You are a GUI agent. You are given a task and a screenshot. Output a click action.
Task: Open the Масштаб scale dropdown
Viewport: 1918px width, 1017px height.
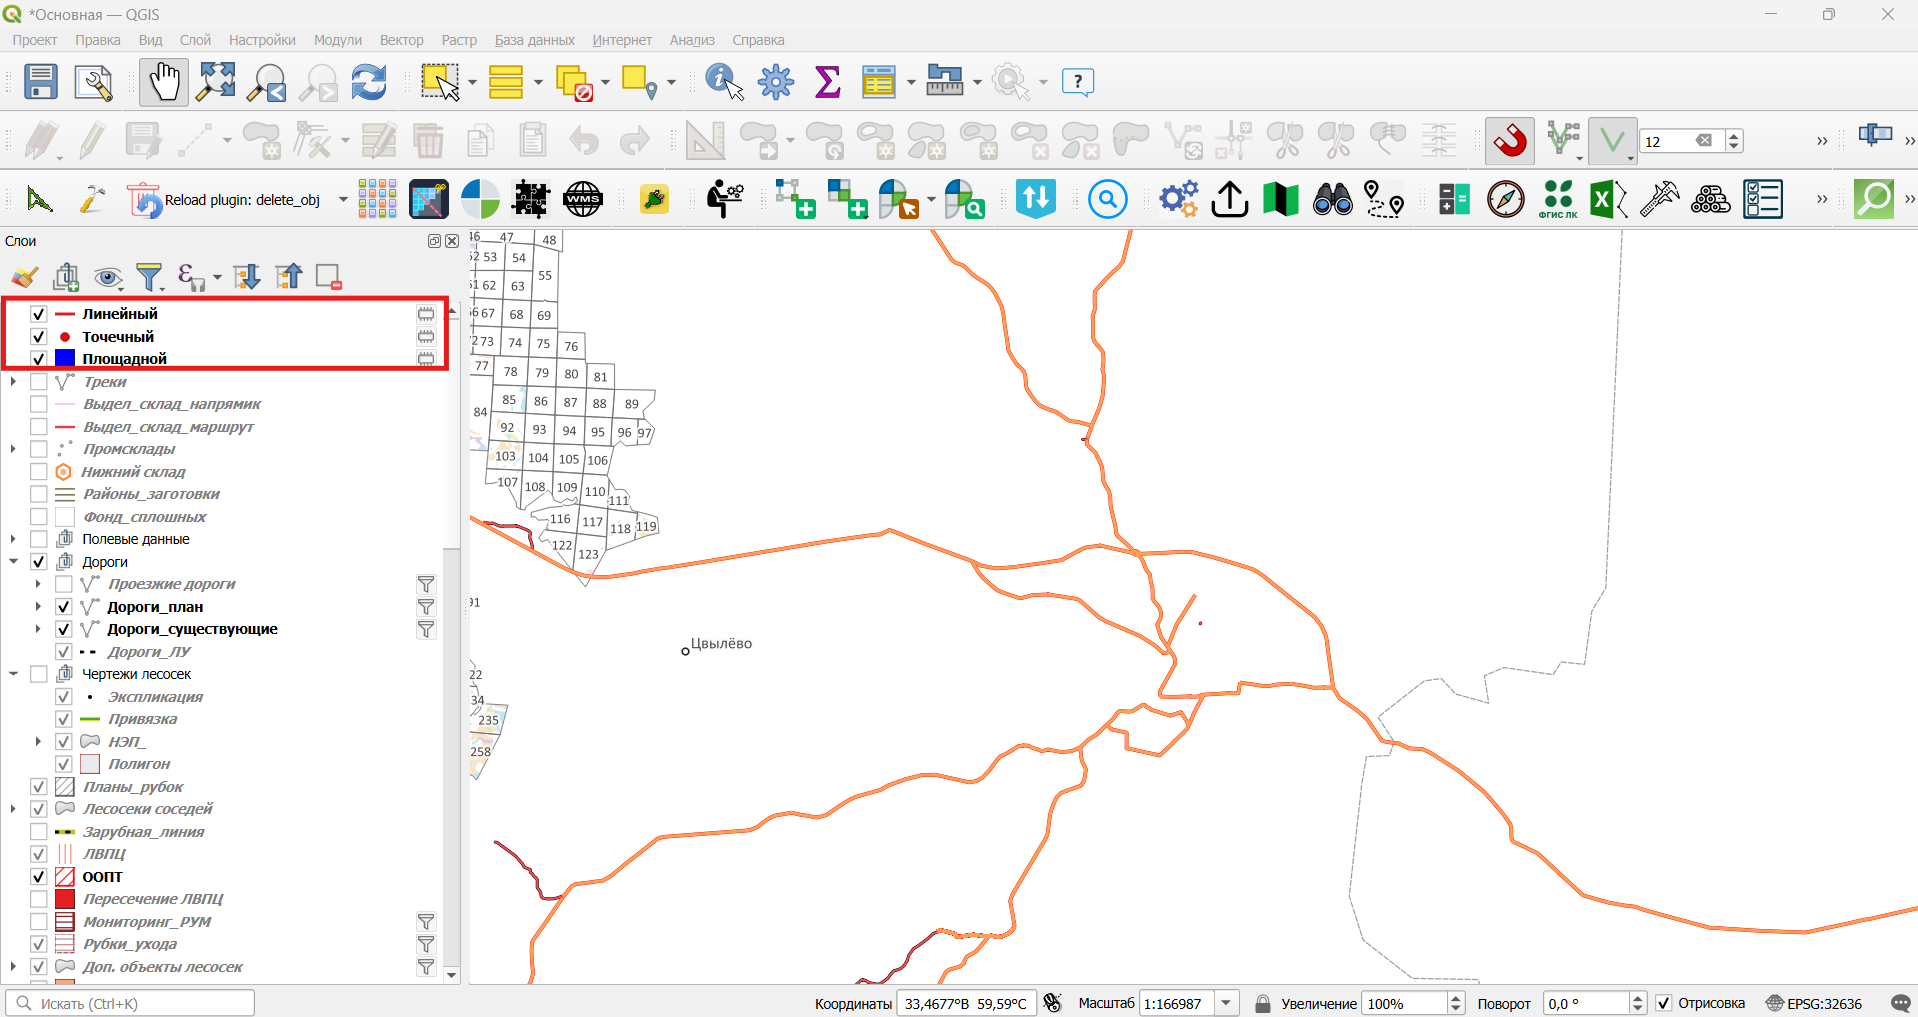1227,1003
